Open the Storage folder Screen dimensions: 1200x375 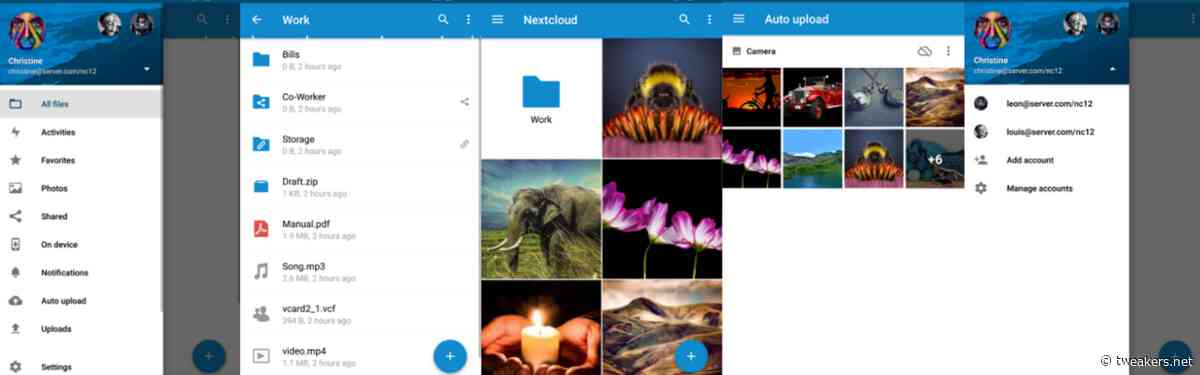[360, 144]
